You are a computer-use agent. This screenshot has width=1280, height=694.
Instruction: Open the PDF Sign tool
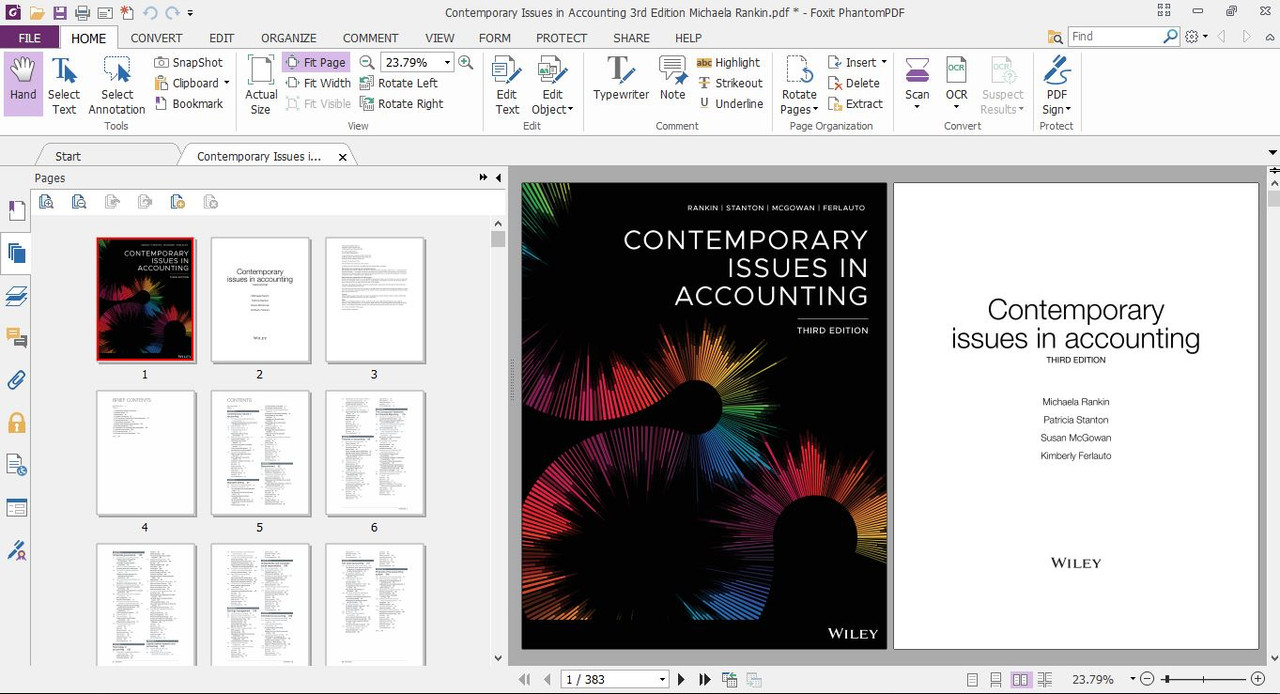1057,84
